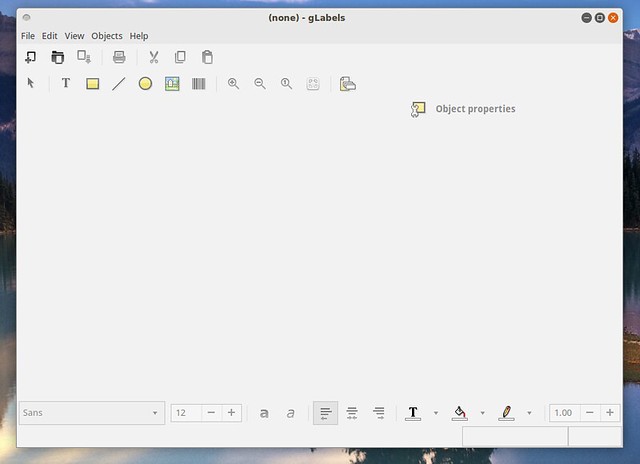Click the Zoom in magnifier icon
The image size is (640, 464).
pos(233,84)
